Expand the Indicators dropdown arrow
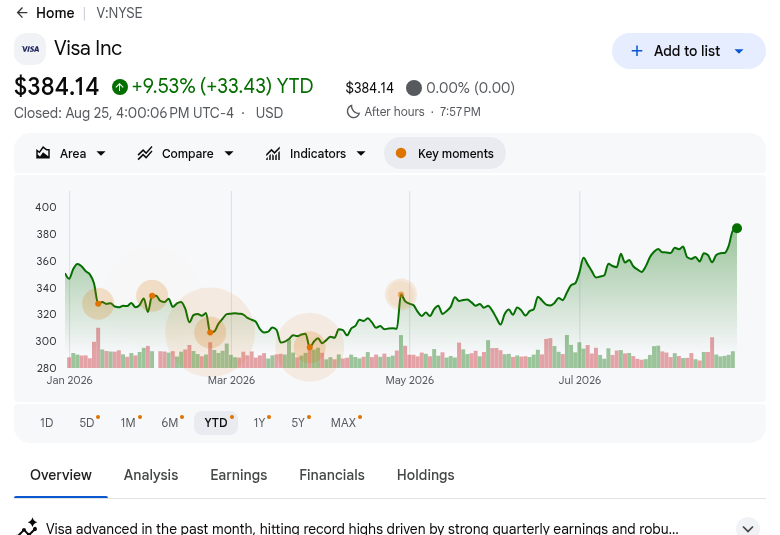The width and height of the screenshot is (780, 535). [x=361, y=153]
